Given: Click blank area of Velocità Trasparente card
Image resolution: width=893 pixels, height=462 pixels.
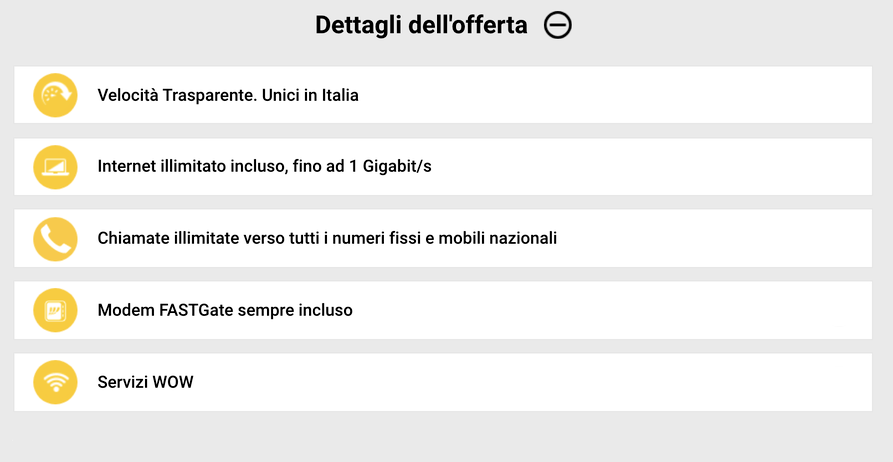Looking at the screenshot, I should (x=650, y=95).
